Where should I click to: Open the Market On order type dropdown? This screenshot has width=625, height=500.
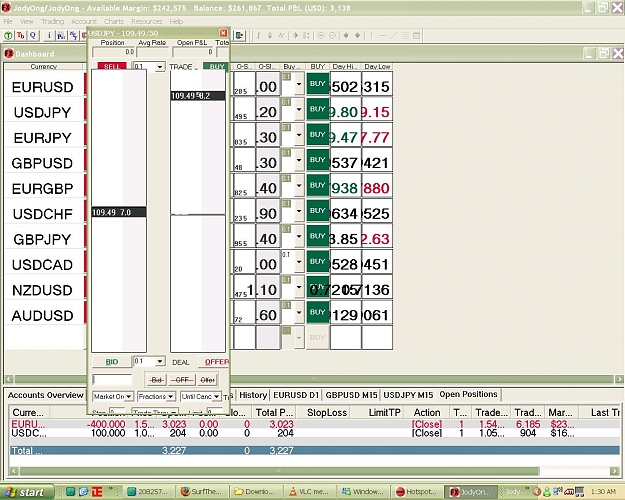[x=129, y=396]
